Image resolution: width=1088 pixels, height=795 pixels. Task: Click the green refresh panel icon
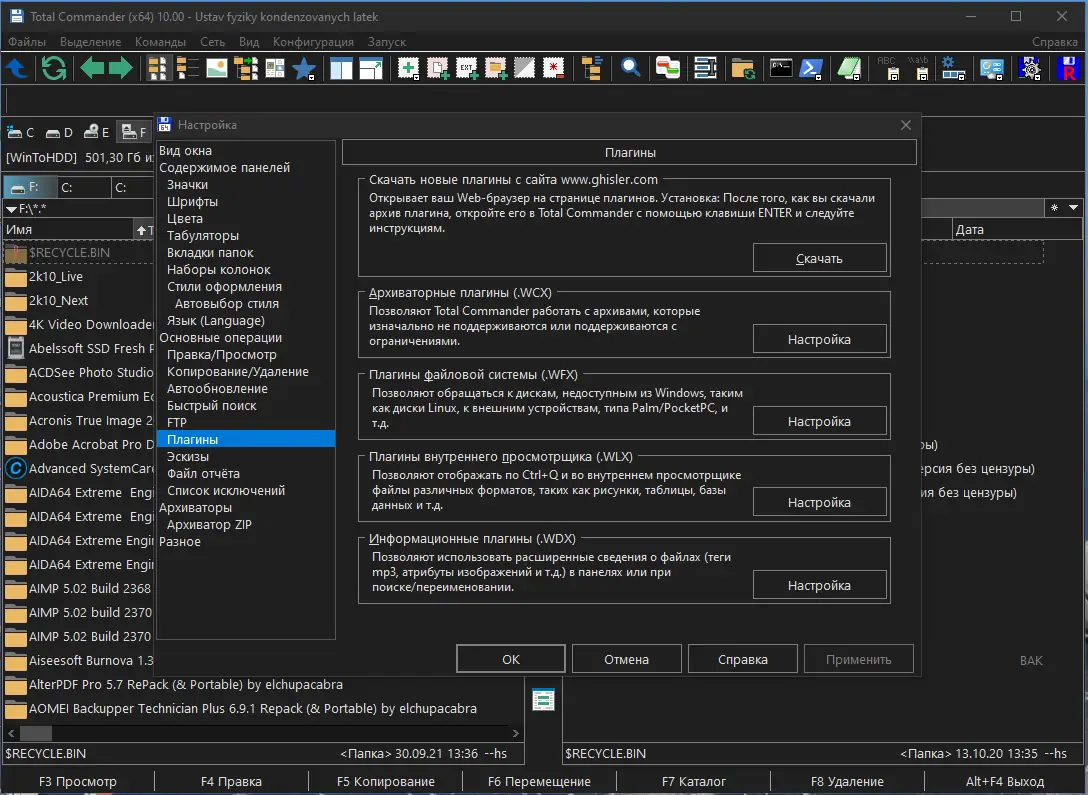(x=54, y=68)
